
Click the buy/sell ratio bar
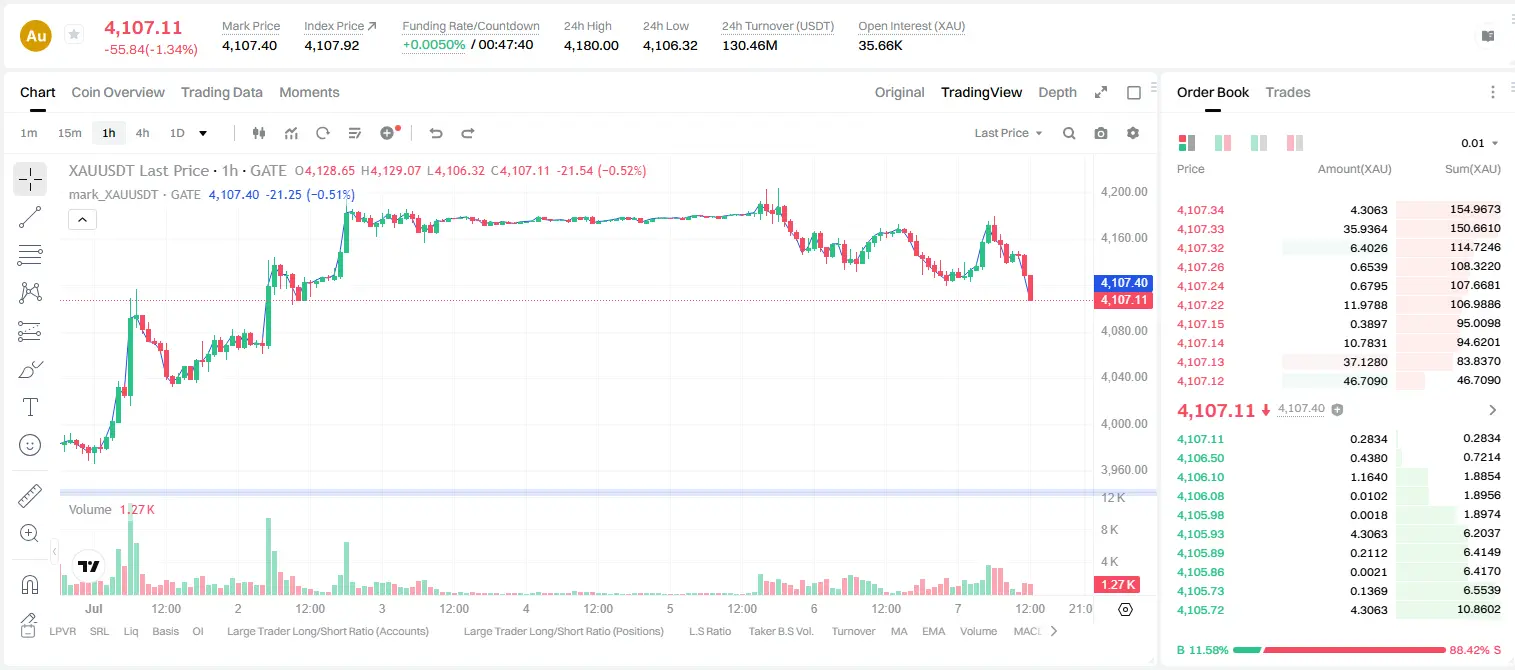click(1340, 650)
